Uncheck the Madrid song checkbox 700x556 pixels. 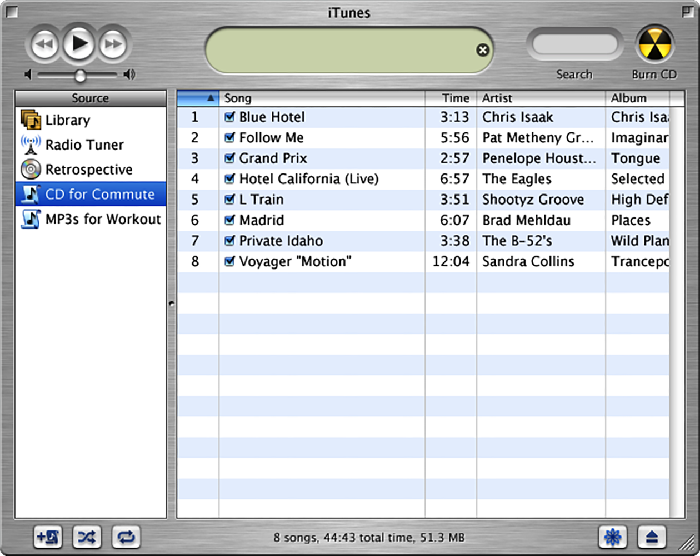[x=230, y=220]
